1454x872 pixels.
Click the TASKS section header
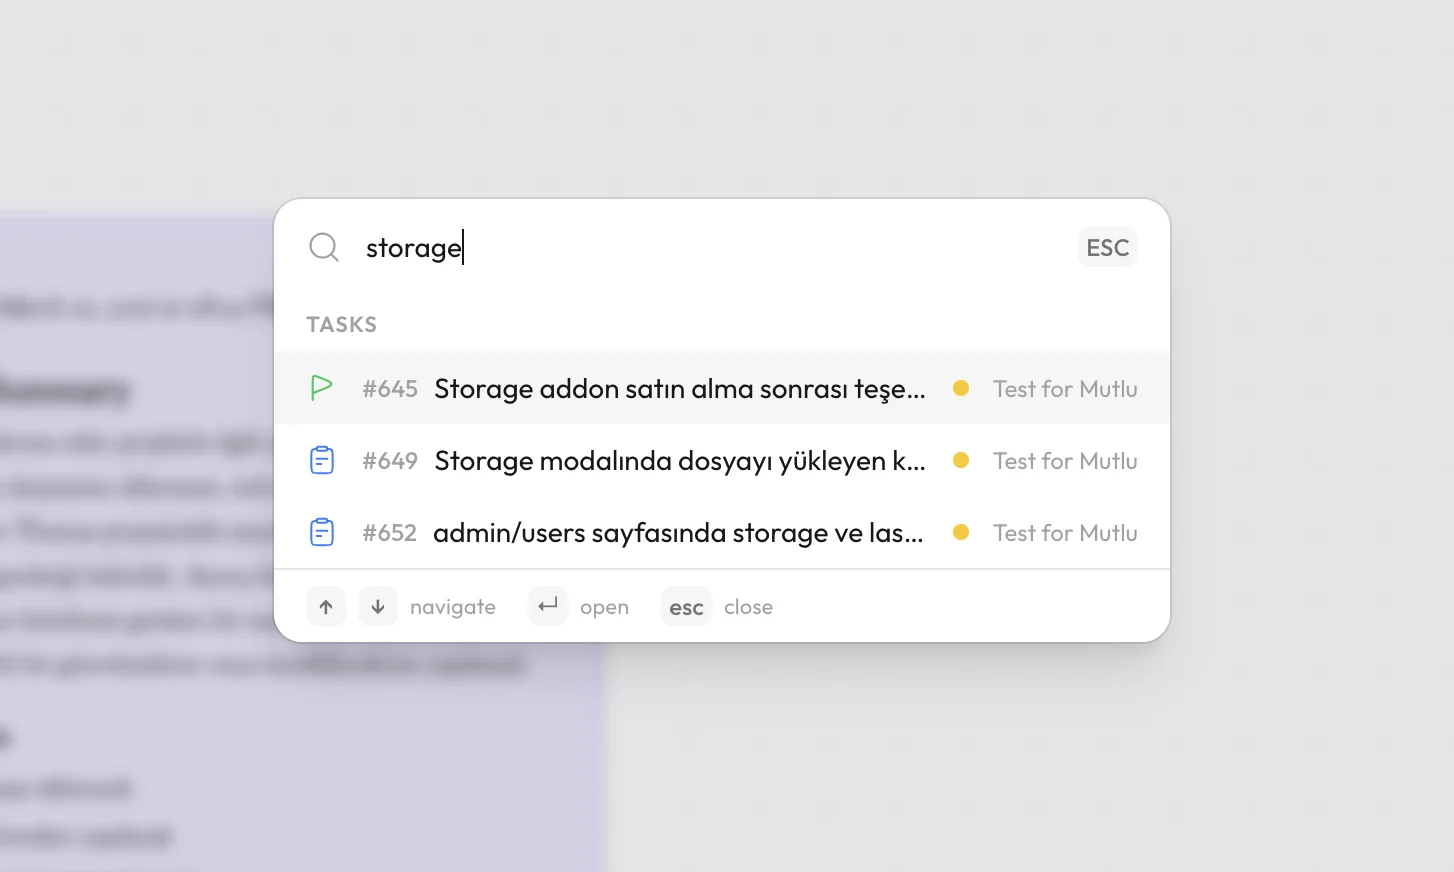342,324
